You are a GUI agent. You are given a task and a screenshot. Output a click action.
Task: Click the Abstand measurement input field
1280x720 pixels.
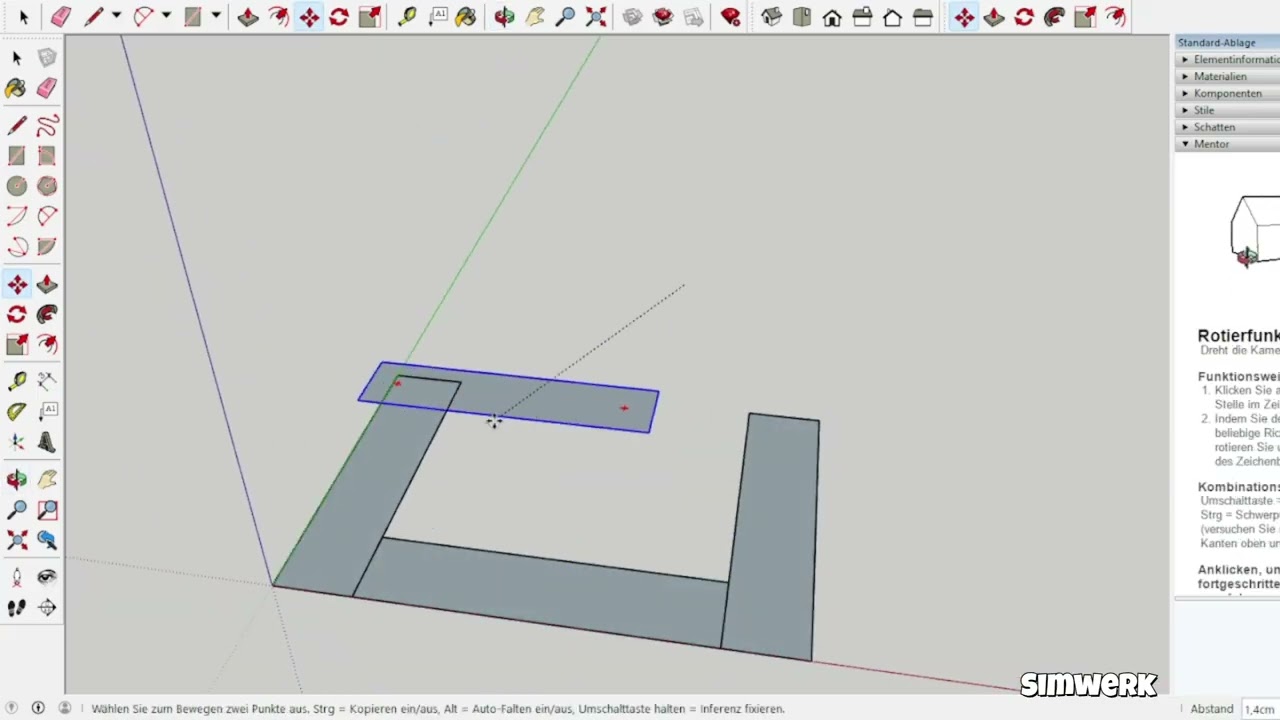(1260, 709)
